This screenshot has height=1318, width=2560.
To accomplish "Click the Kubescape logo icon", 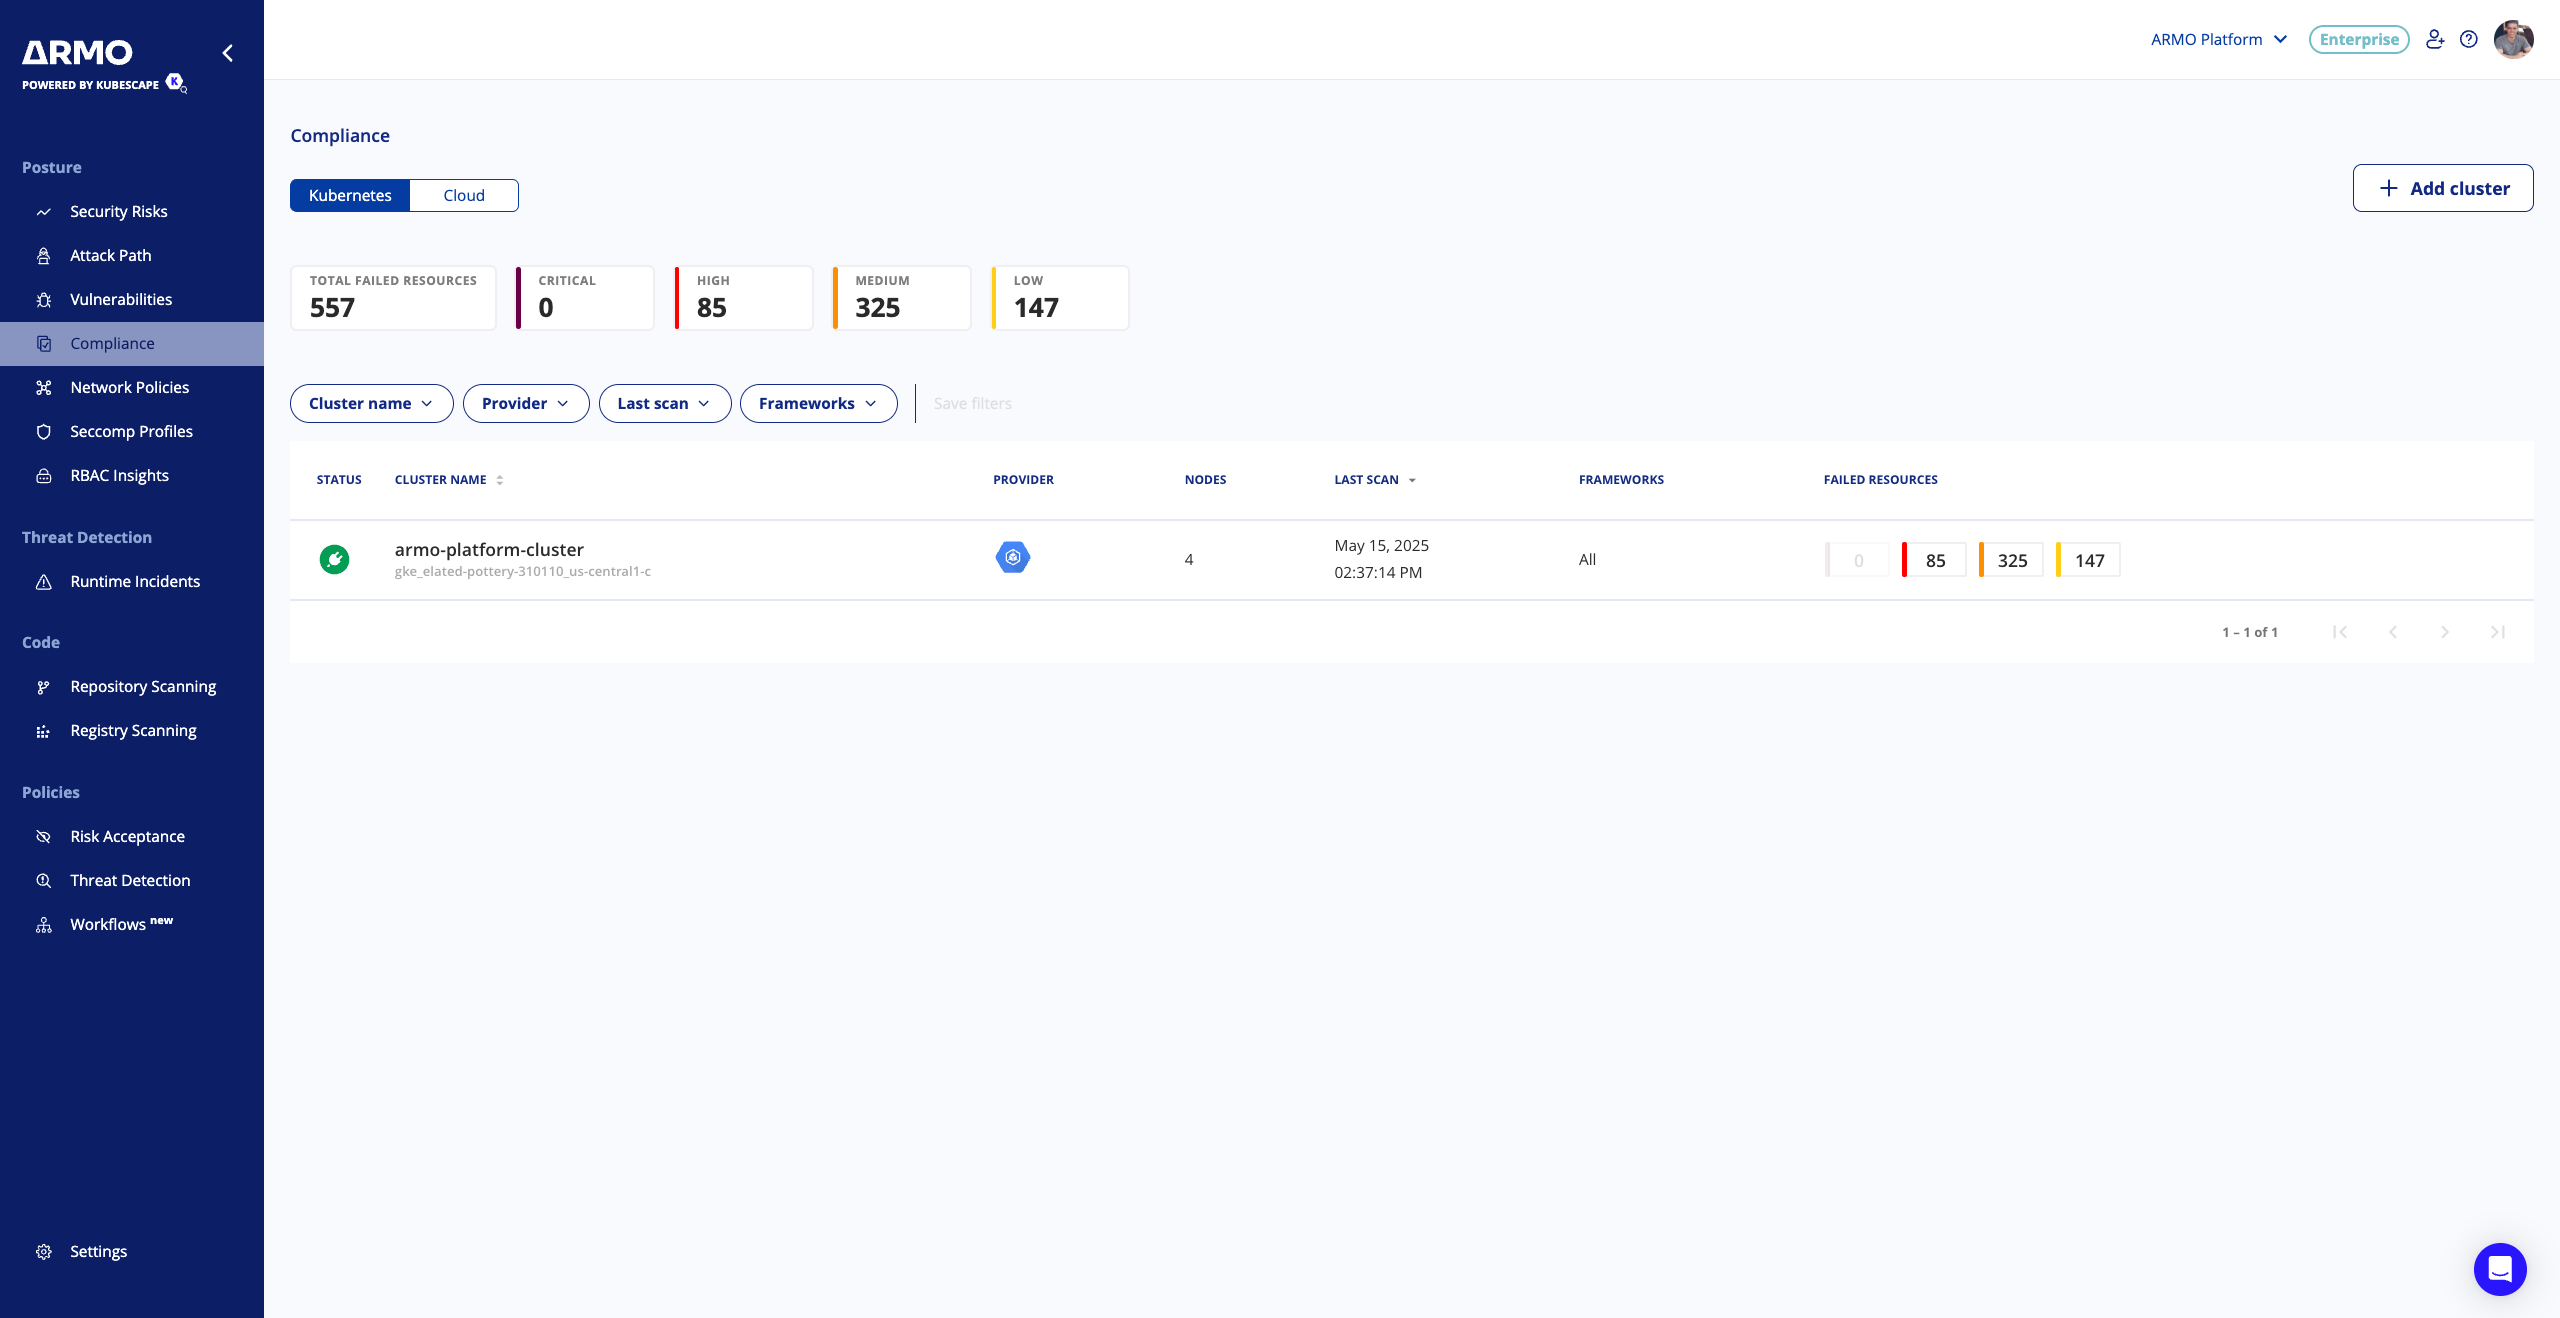I will click(175, 82).
